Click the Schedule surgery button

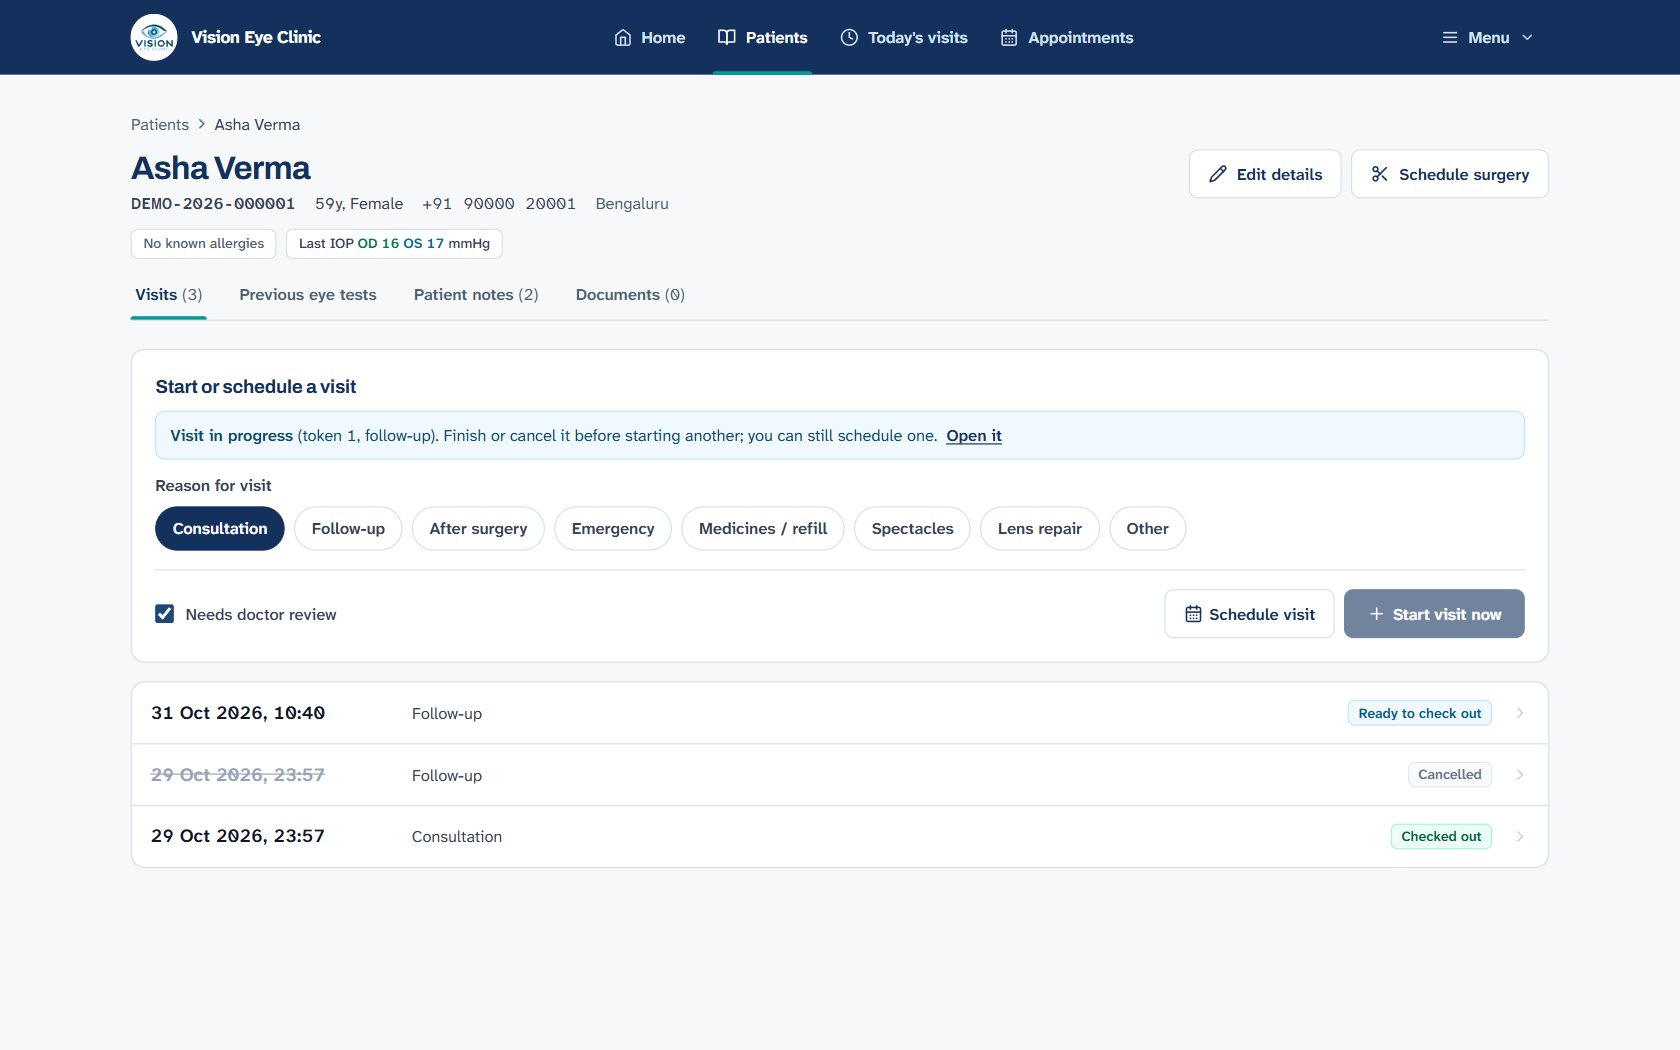(1450, 174)
